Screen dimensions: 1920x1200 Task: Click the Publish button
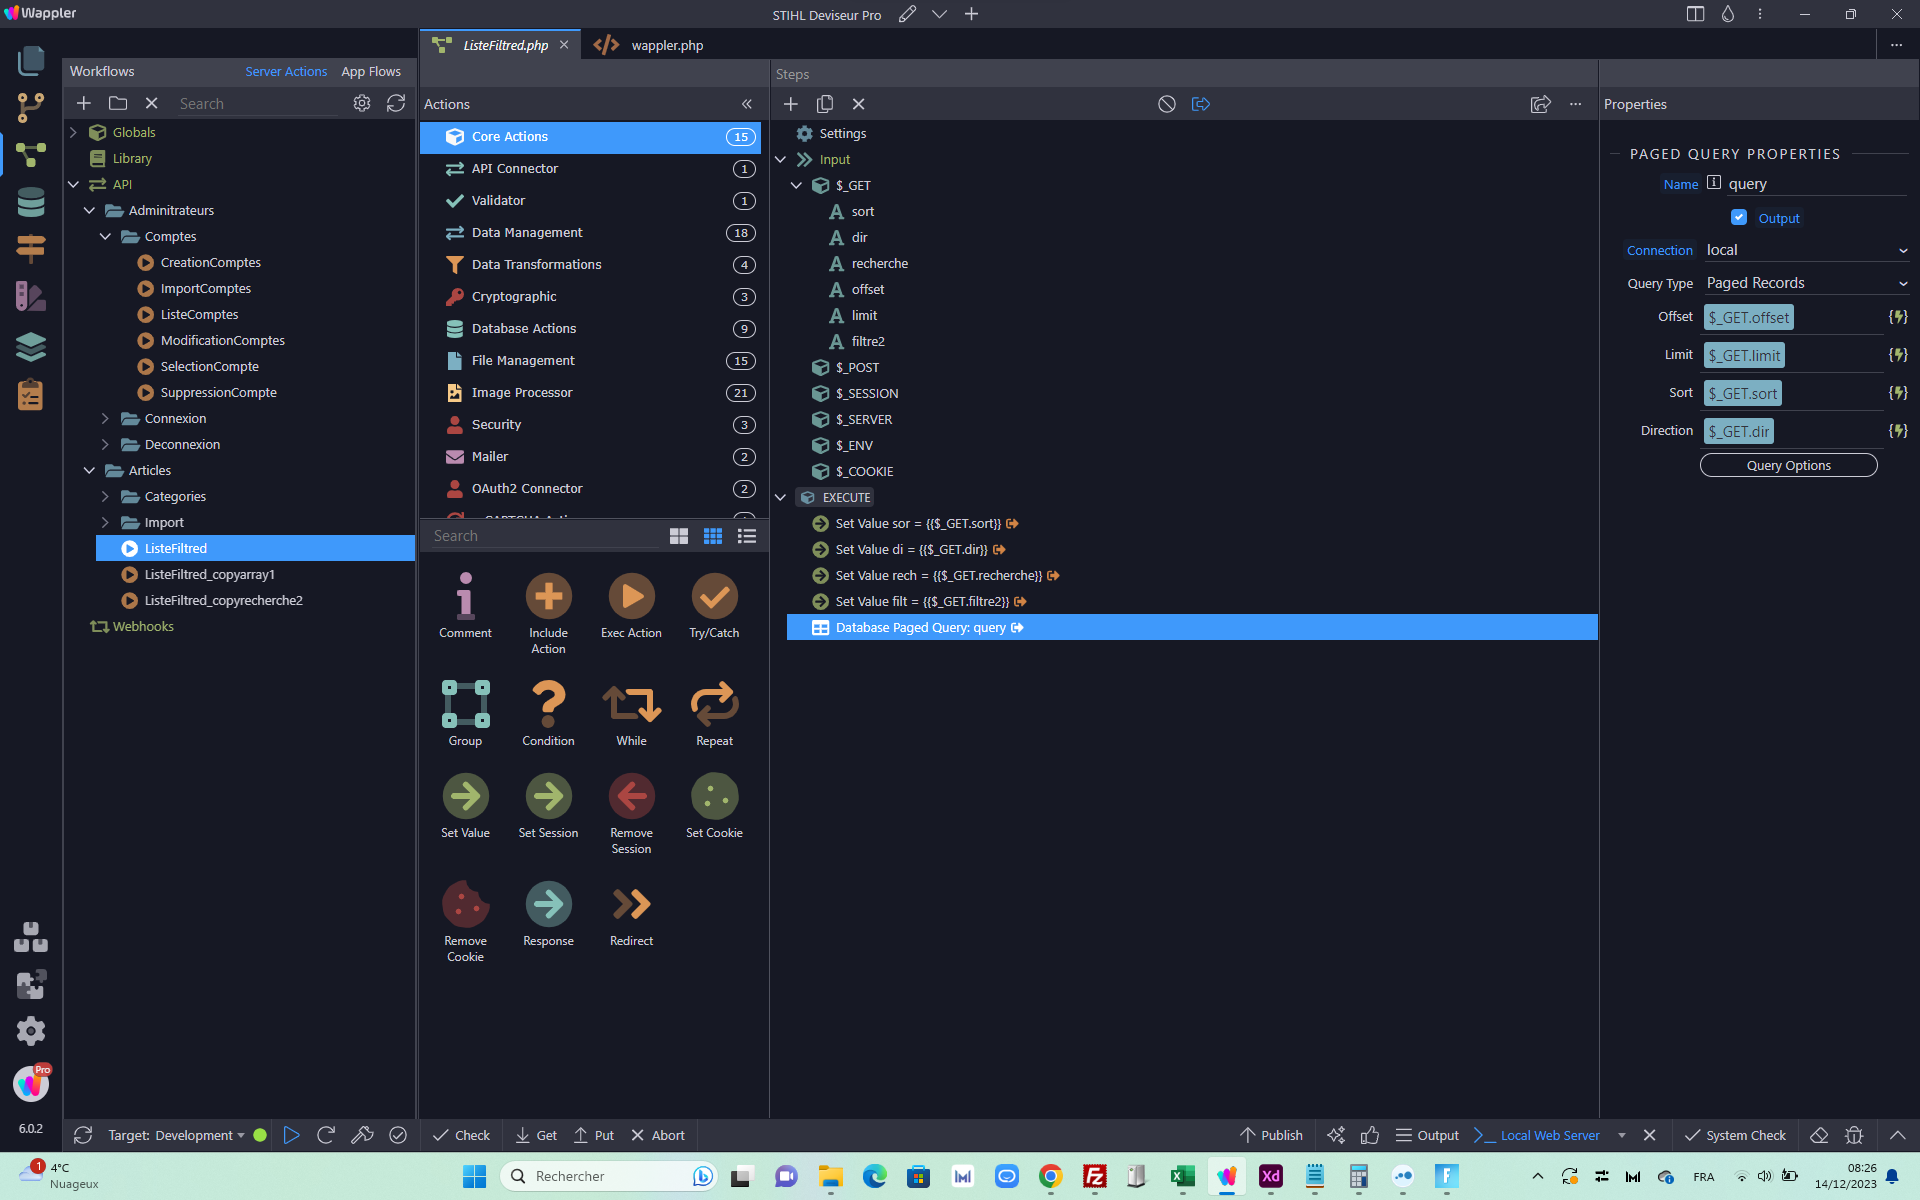tap(1271, 1135)
